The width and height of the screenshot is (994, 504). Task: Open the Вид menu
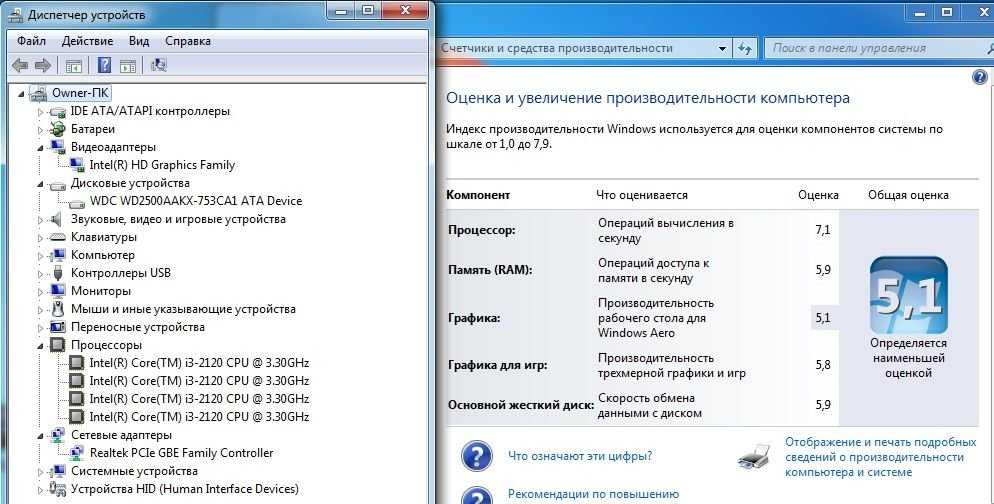pos(139,41)
